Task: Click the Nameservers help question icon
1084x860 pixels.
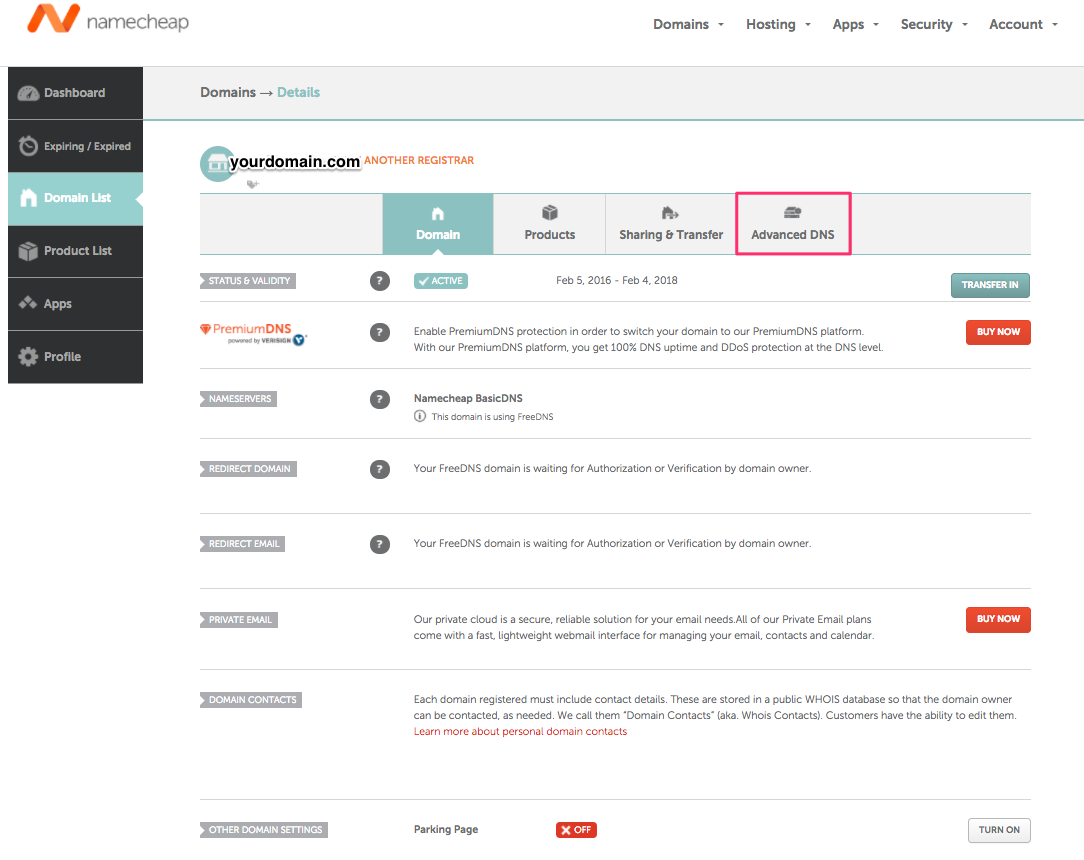Action: point(380,399)
